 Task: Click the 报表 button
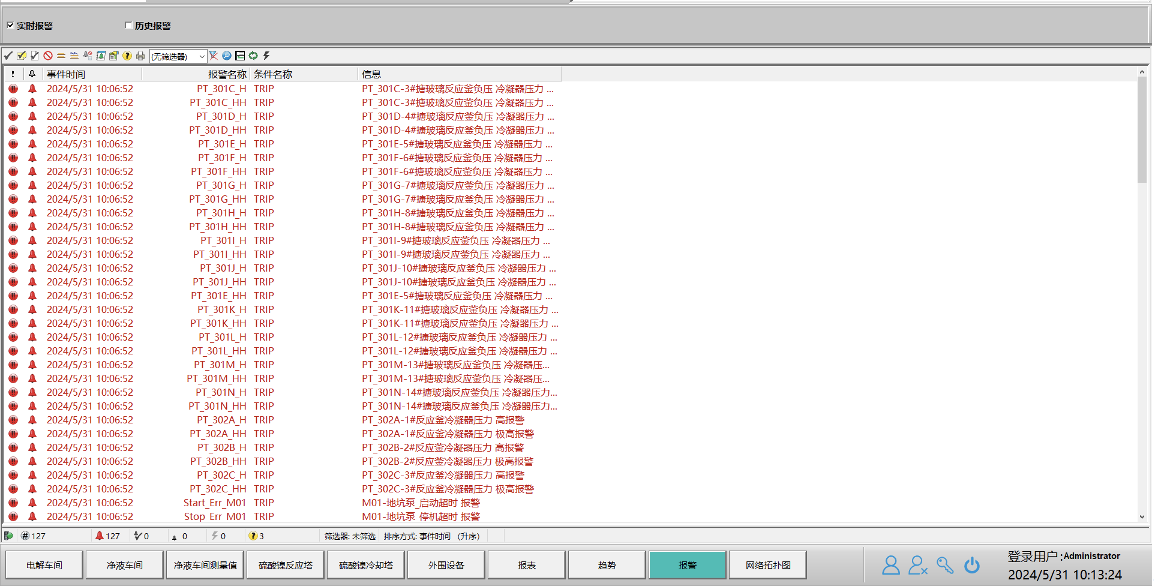tap(527, 565)
